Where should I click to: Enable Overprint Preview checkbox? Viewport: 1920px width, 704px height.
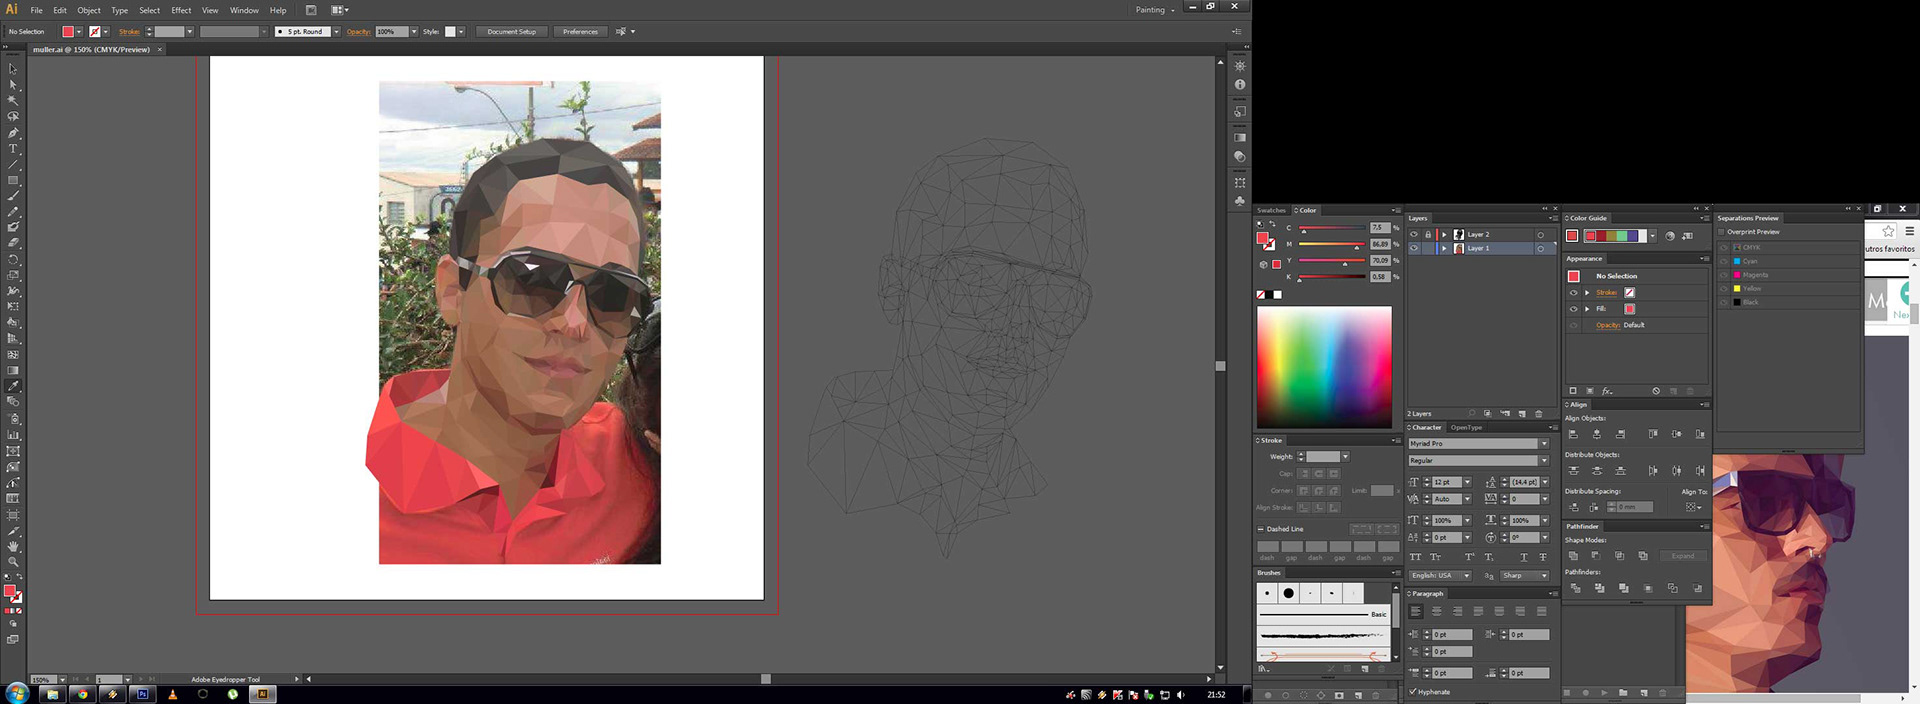tap(1722, 232)
